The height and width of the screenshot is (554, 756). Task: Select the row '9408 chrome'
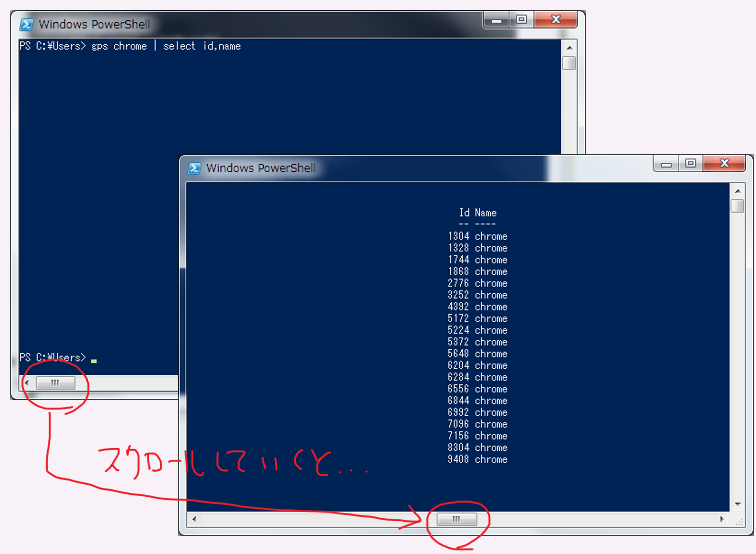click(x=478, y=459)
